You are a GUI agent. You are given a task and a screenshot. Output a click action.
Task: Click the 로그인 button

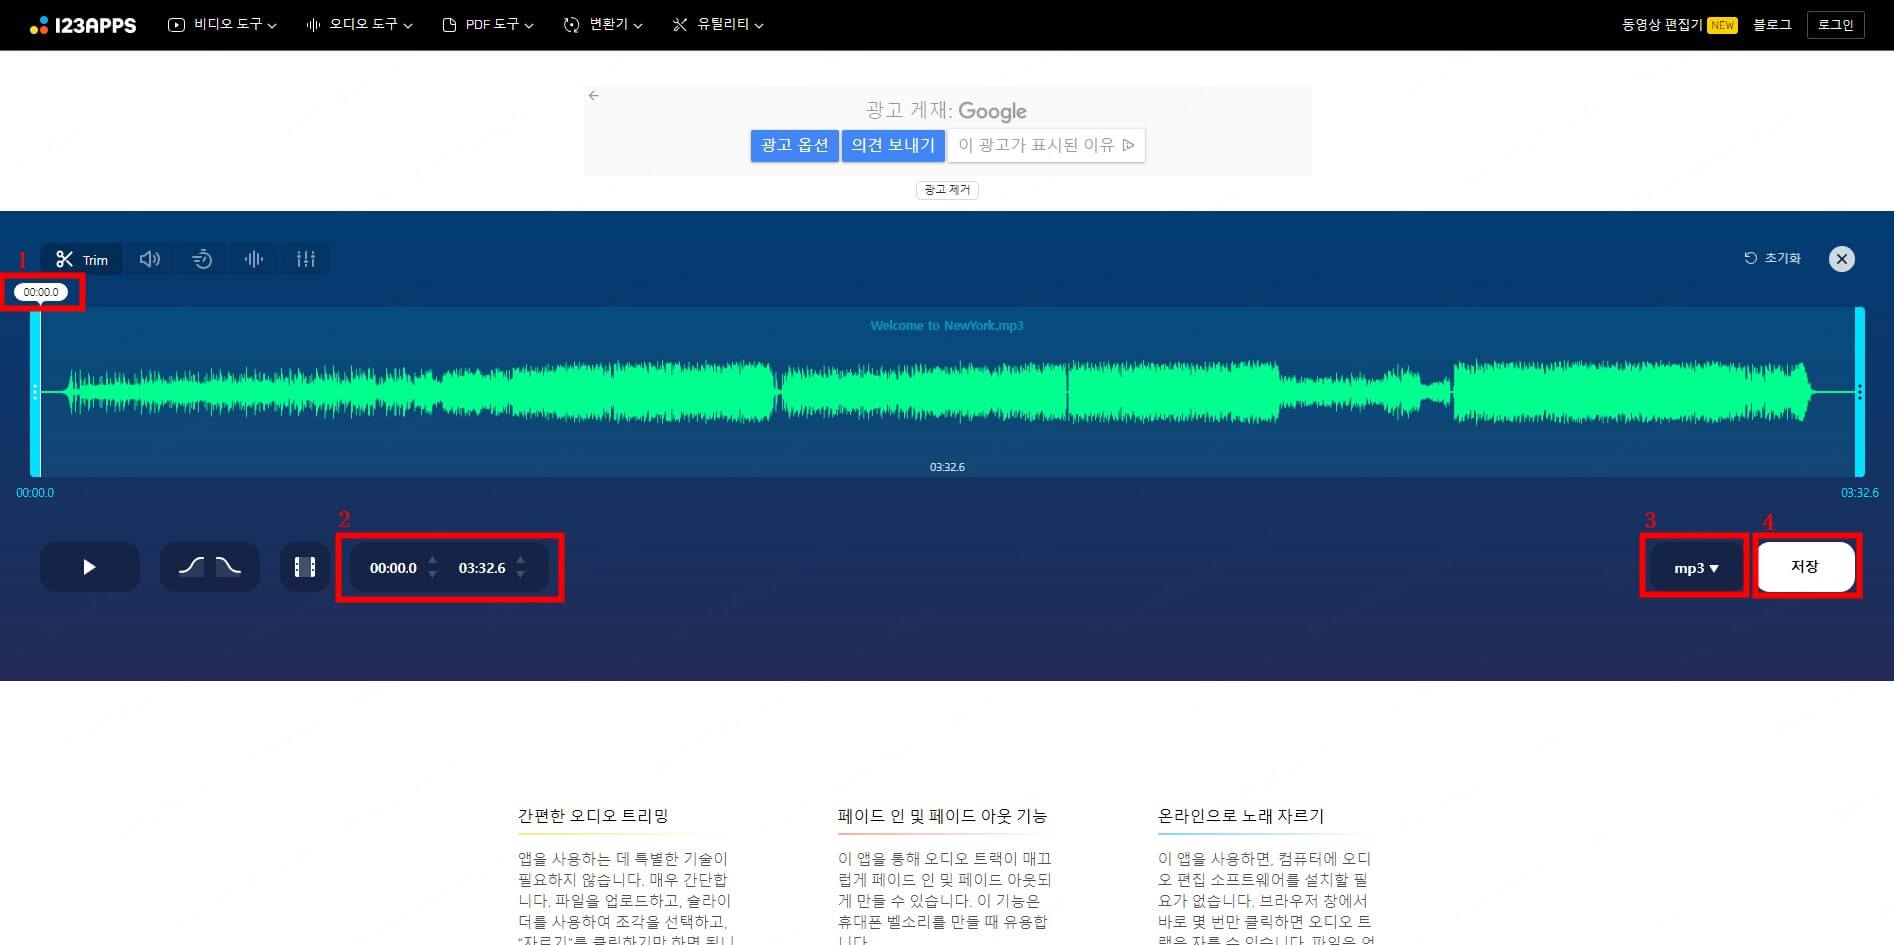coord(1836,25)
